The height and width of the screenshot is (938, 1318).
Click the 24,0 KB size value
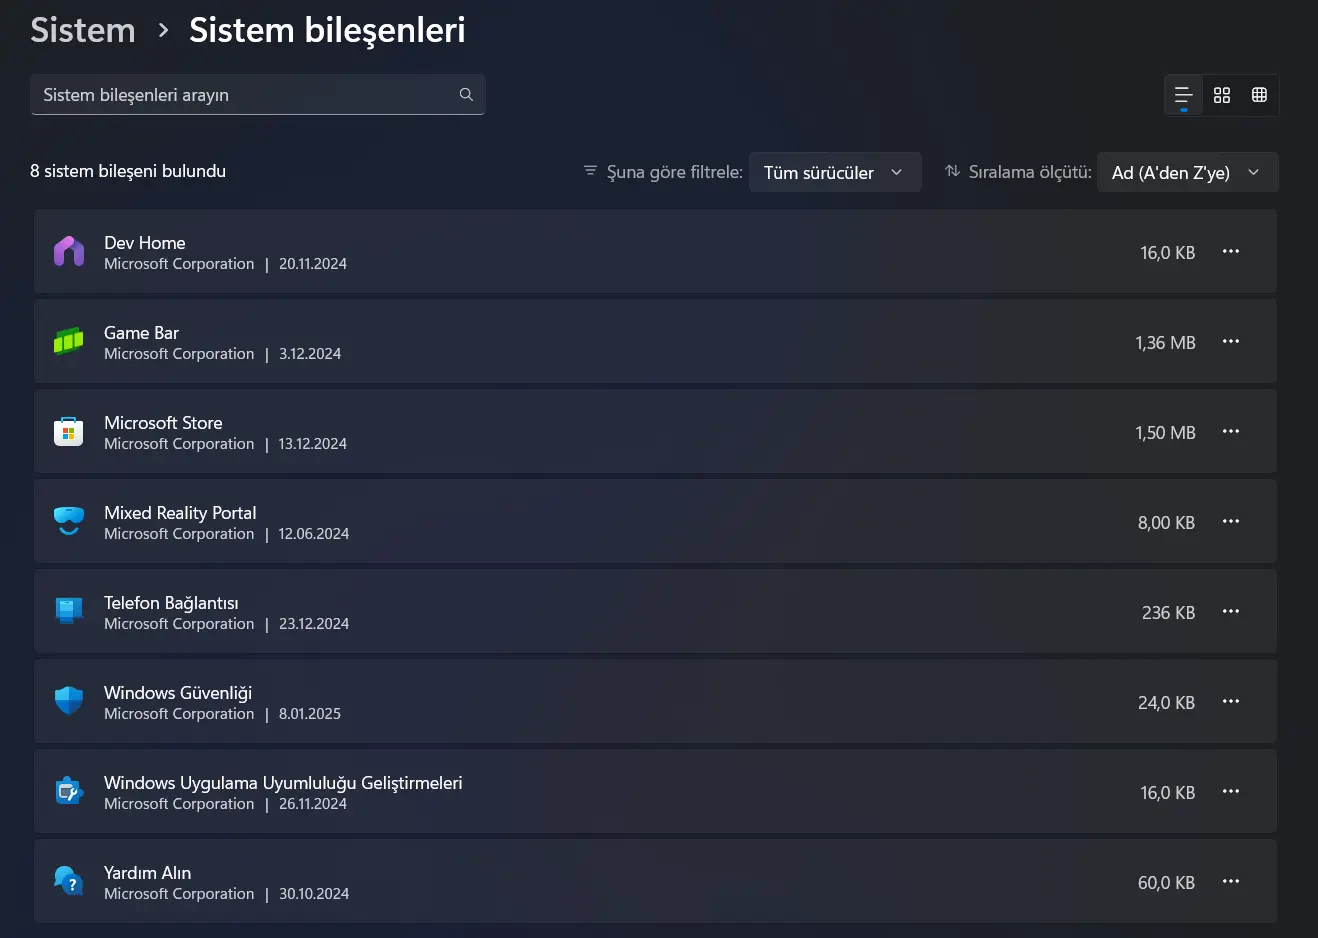click(x=1167, y=703)
